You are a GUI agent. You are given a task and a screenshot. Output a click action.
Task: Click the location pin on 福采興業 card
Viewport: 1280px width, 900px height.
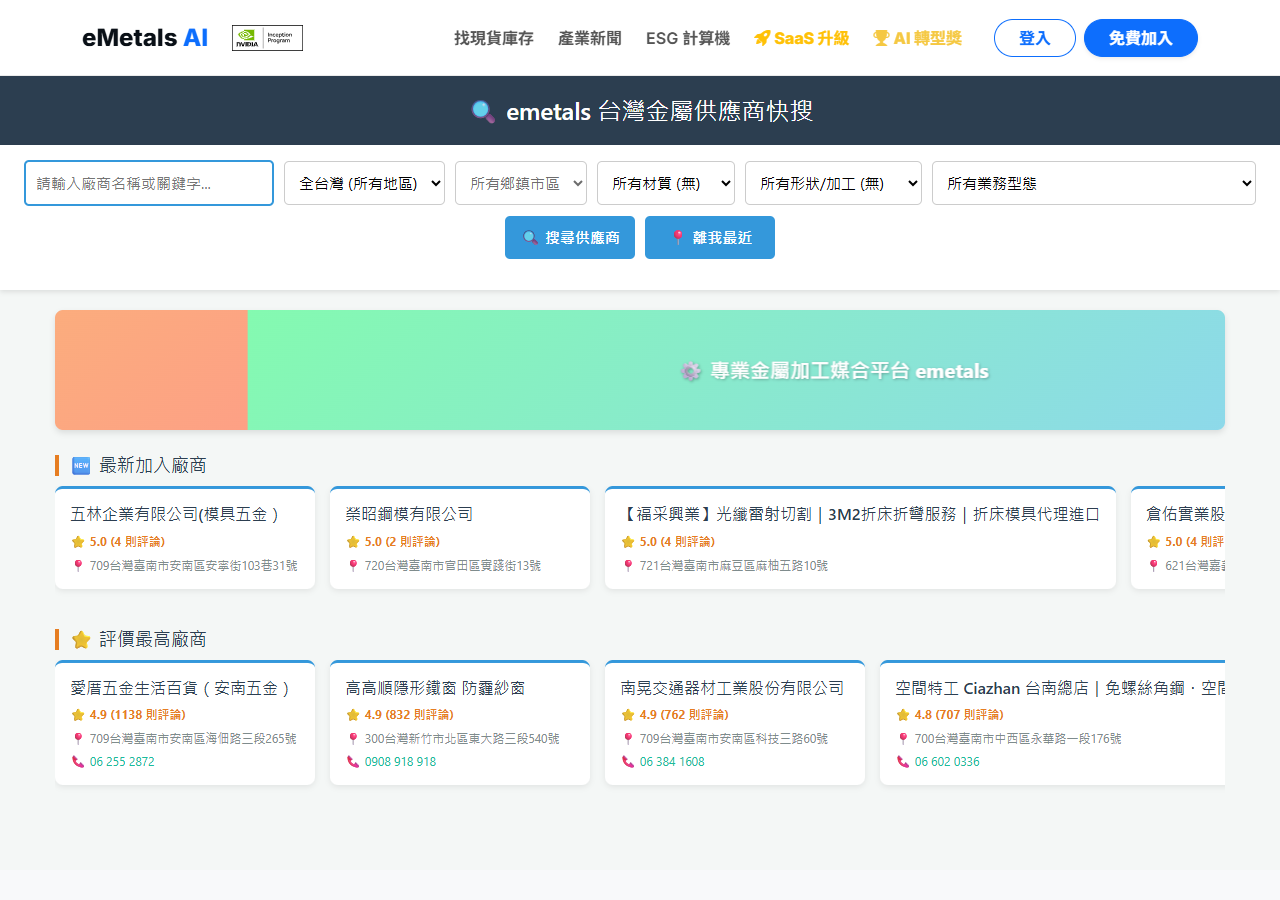coord(627,566)
